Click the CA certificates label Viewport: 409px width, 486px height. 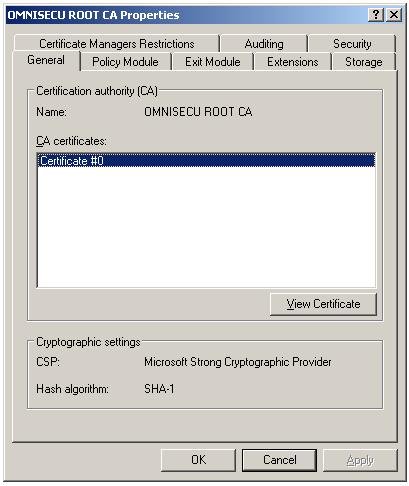[71, 141]
